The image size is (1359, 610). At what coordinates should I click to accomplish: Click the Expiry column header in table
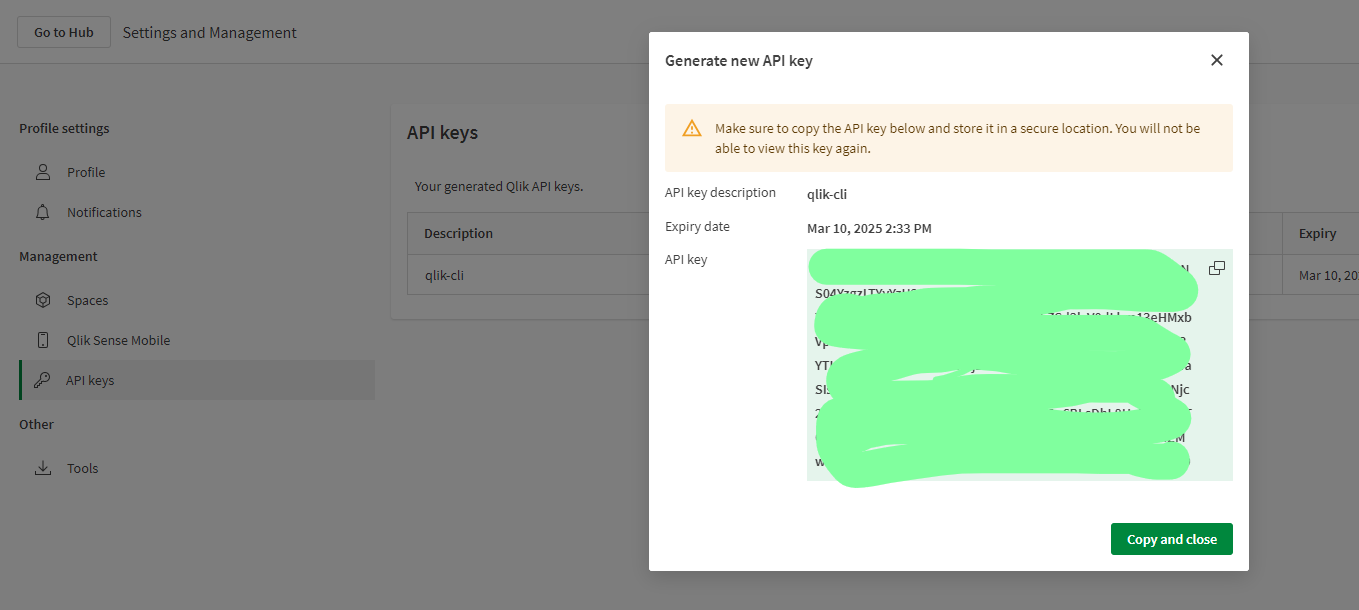(1317, 233)
